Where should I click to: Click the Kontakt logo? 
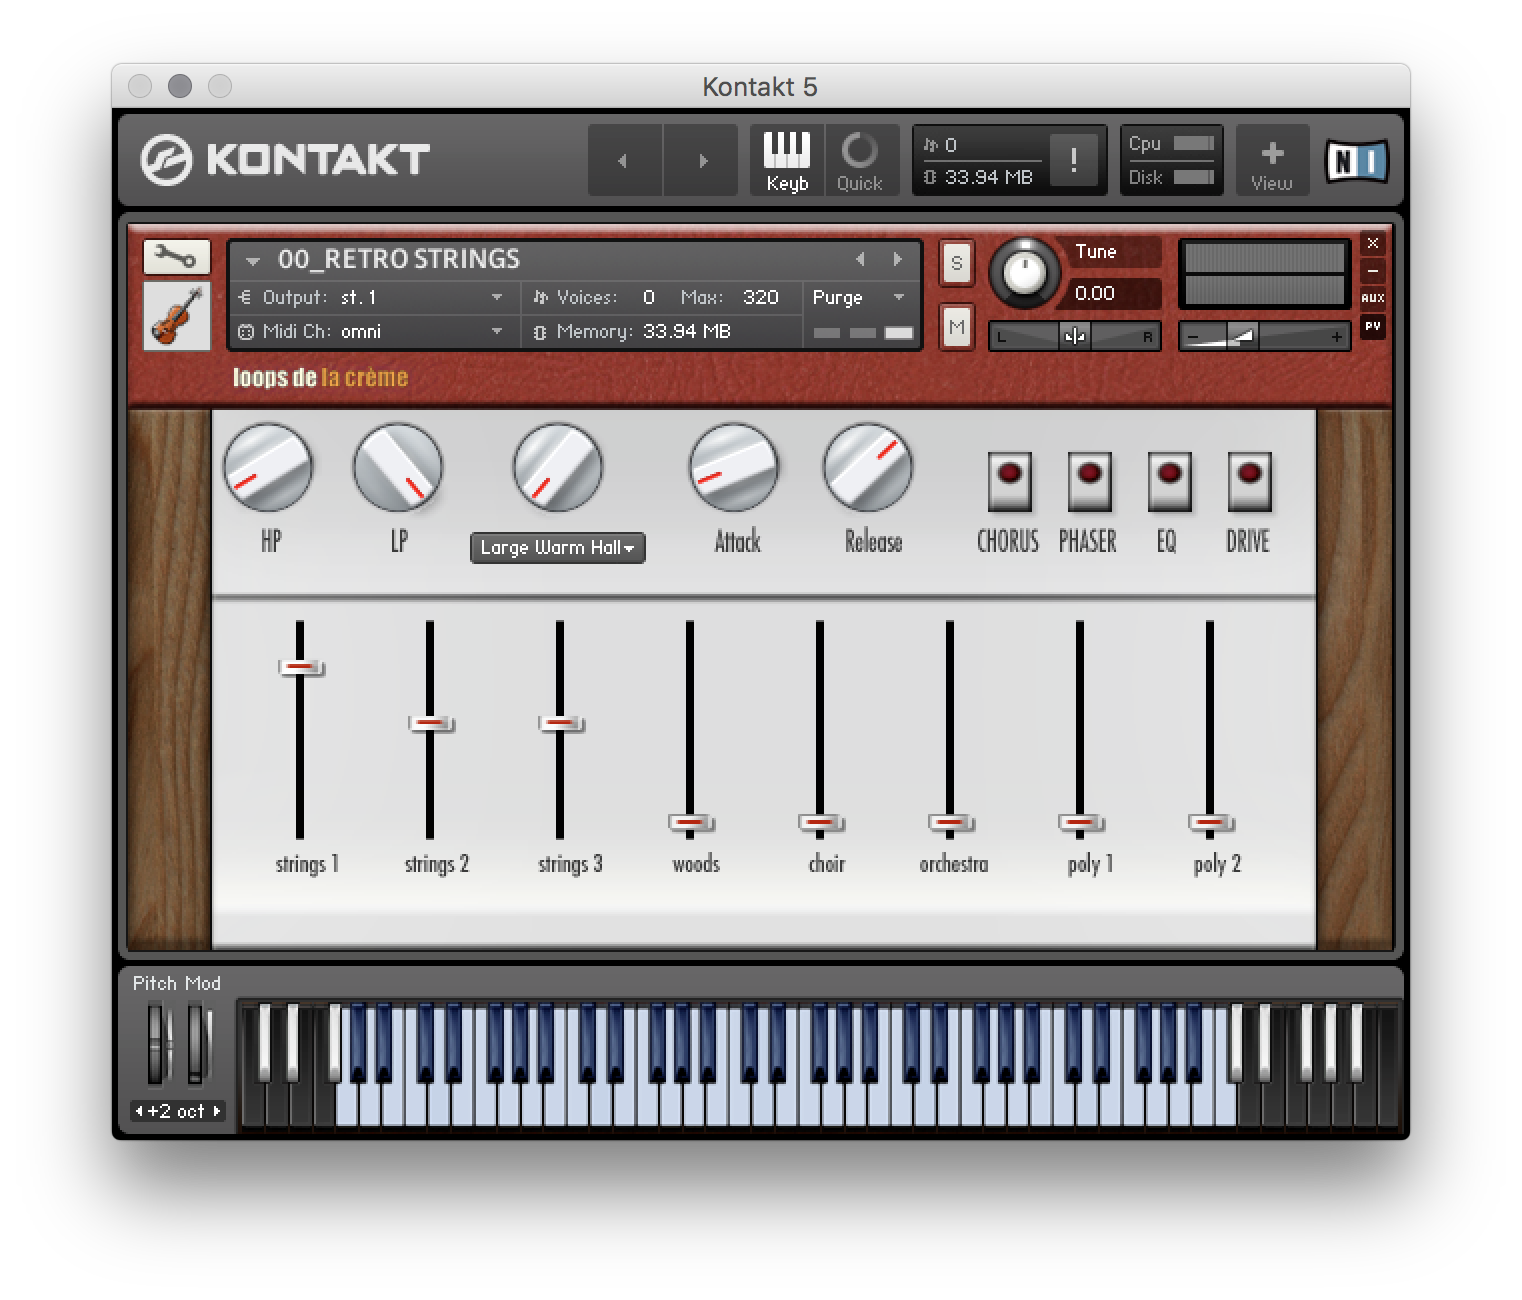[x=284, y=160]
